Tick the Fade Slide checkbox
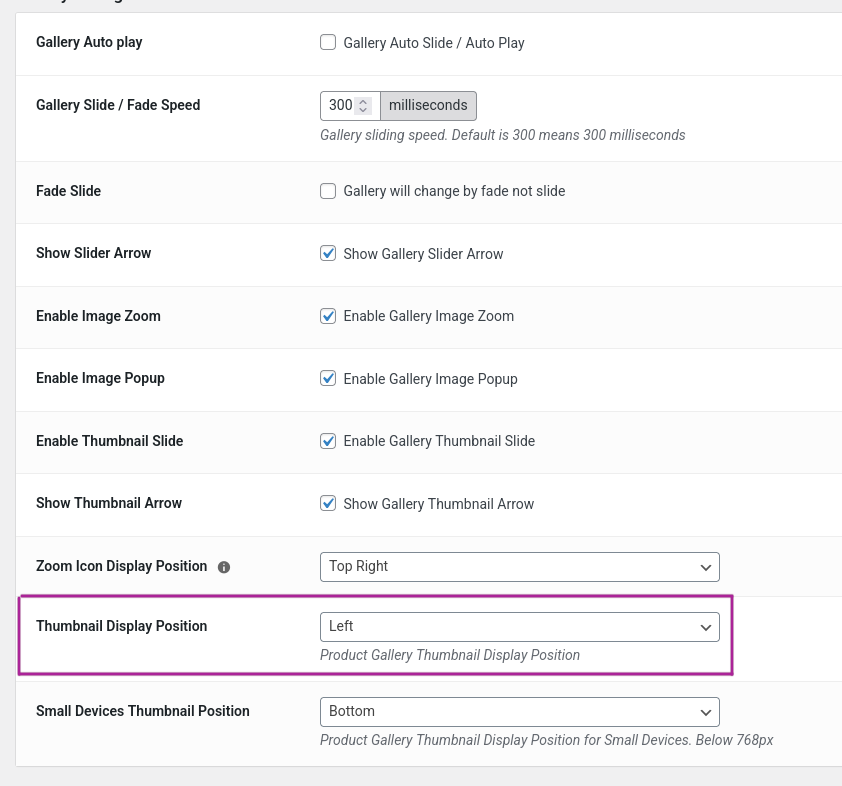Viewport: 842px width, 786px height. [x=328, y=191]
